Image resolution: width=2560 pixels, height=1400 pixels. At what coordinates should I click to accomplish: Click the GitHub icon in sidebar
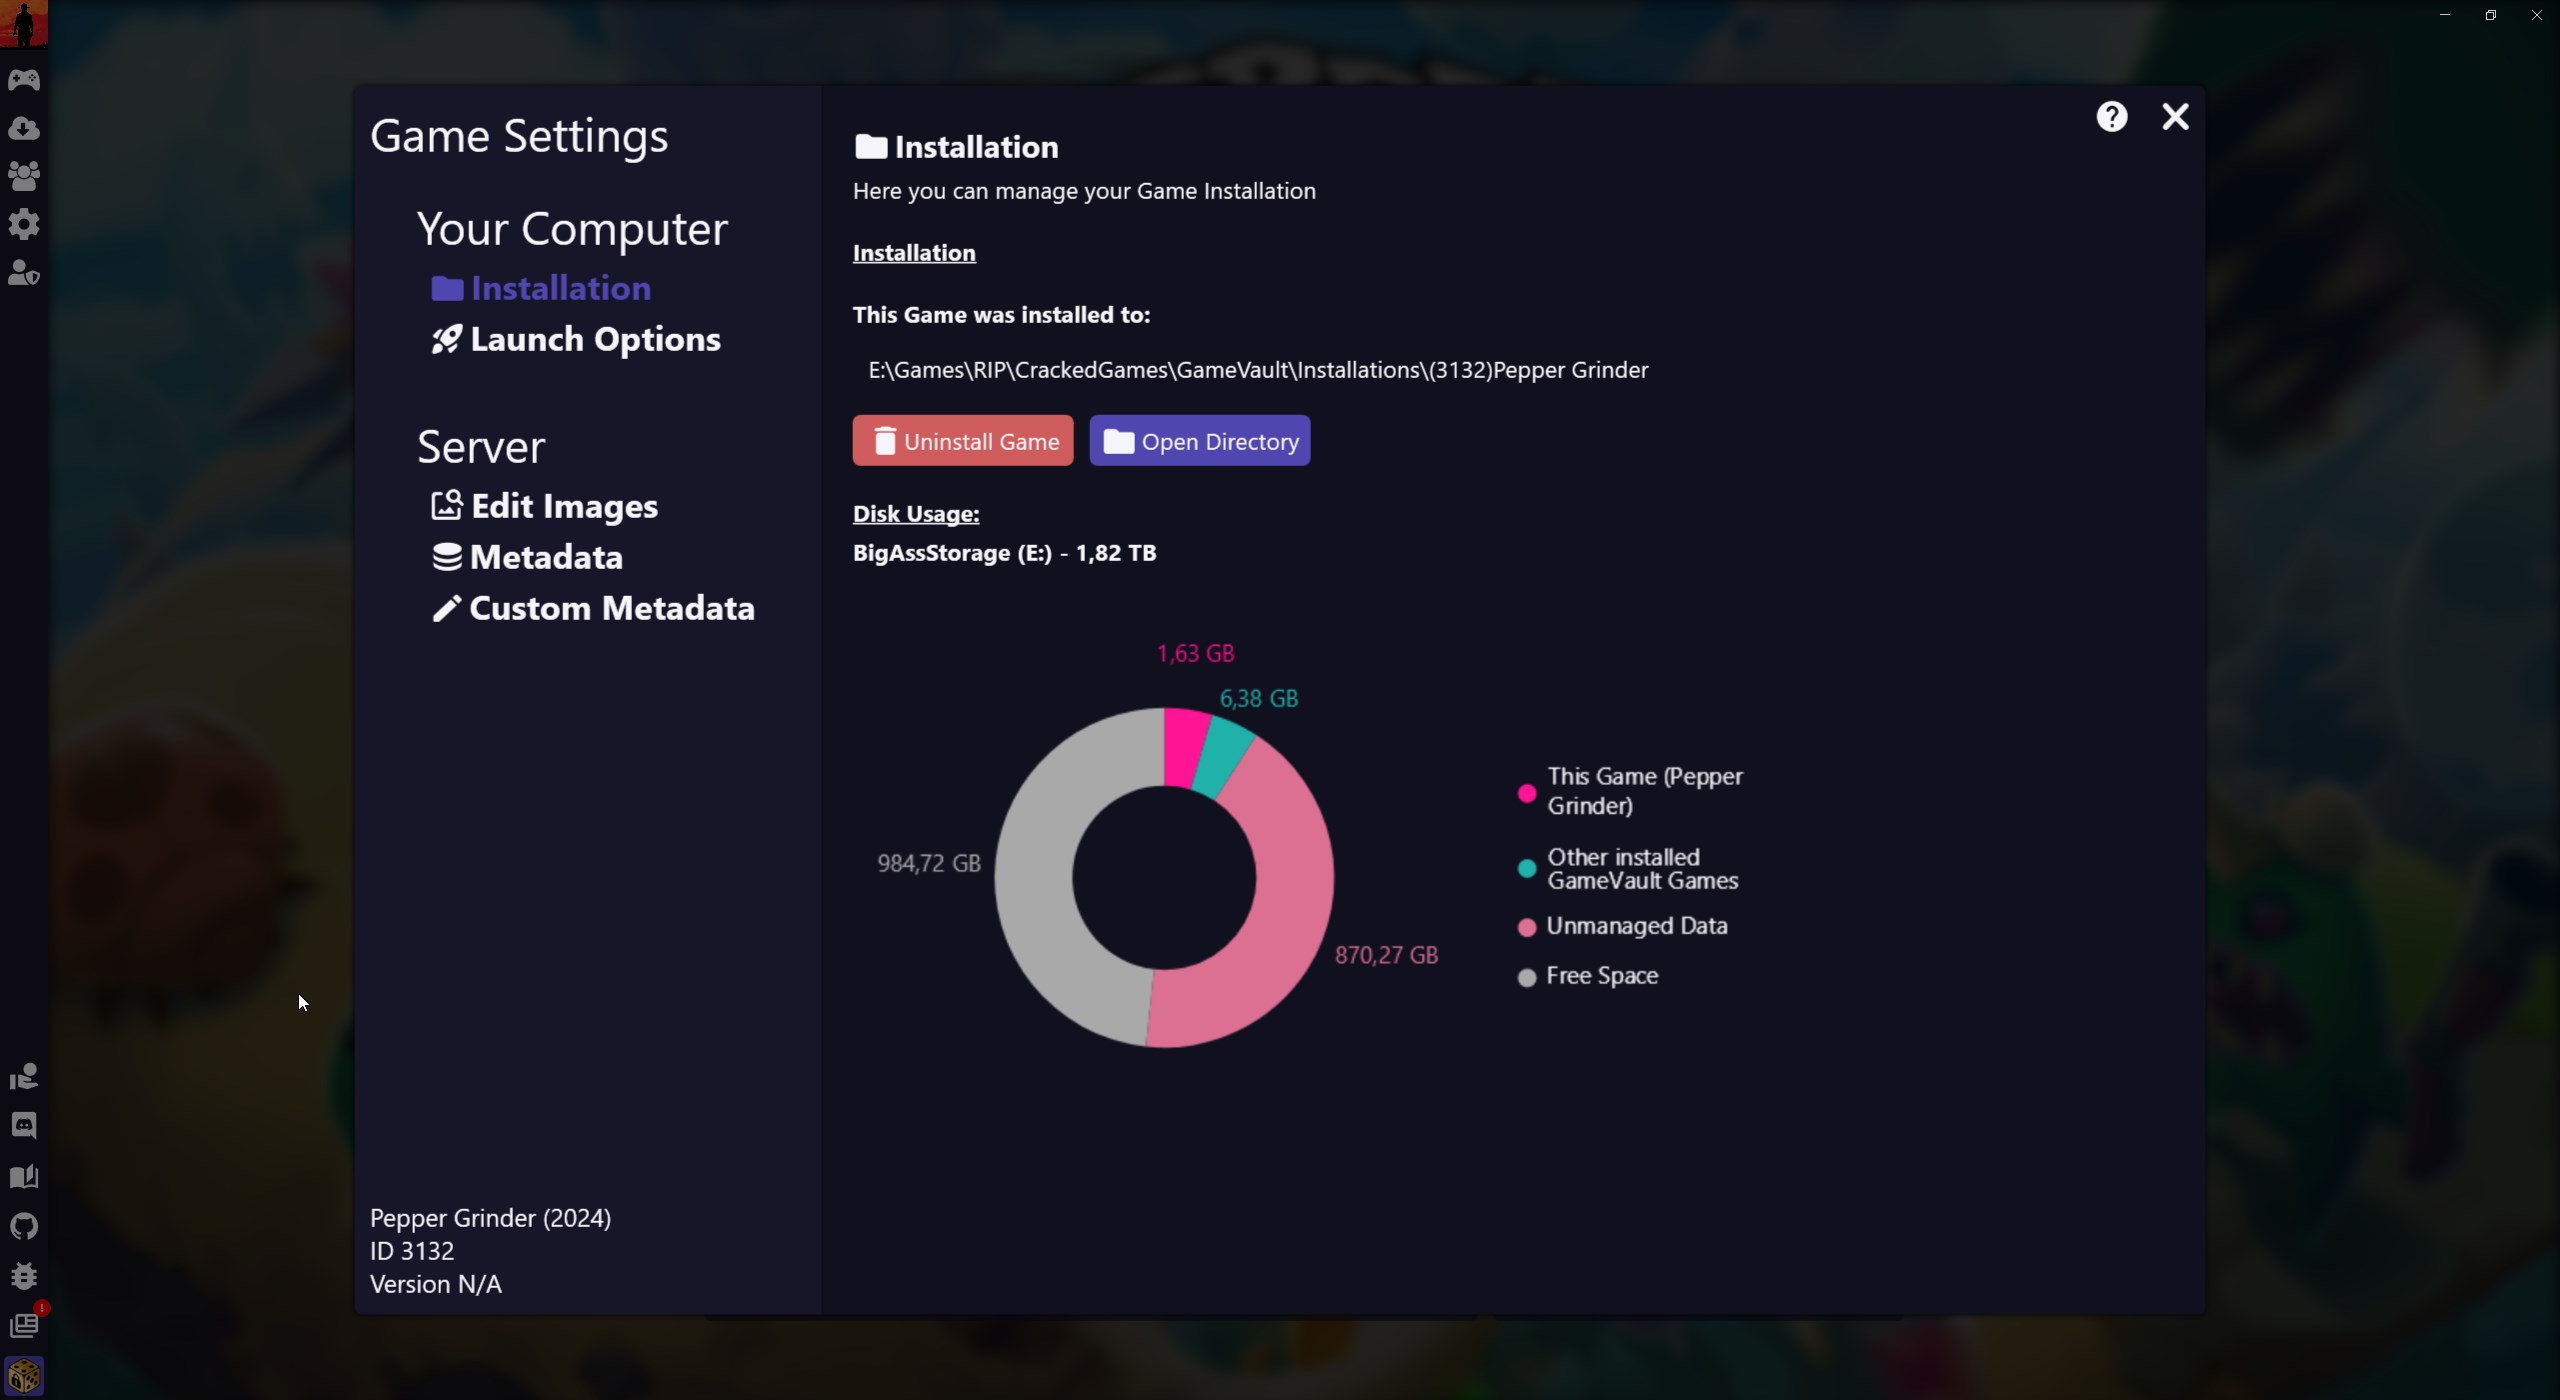[x=24, y=1226]
